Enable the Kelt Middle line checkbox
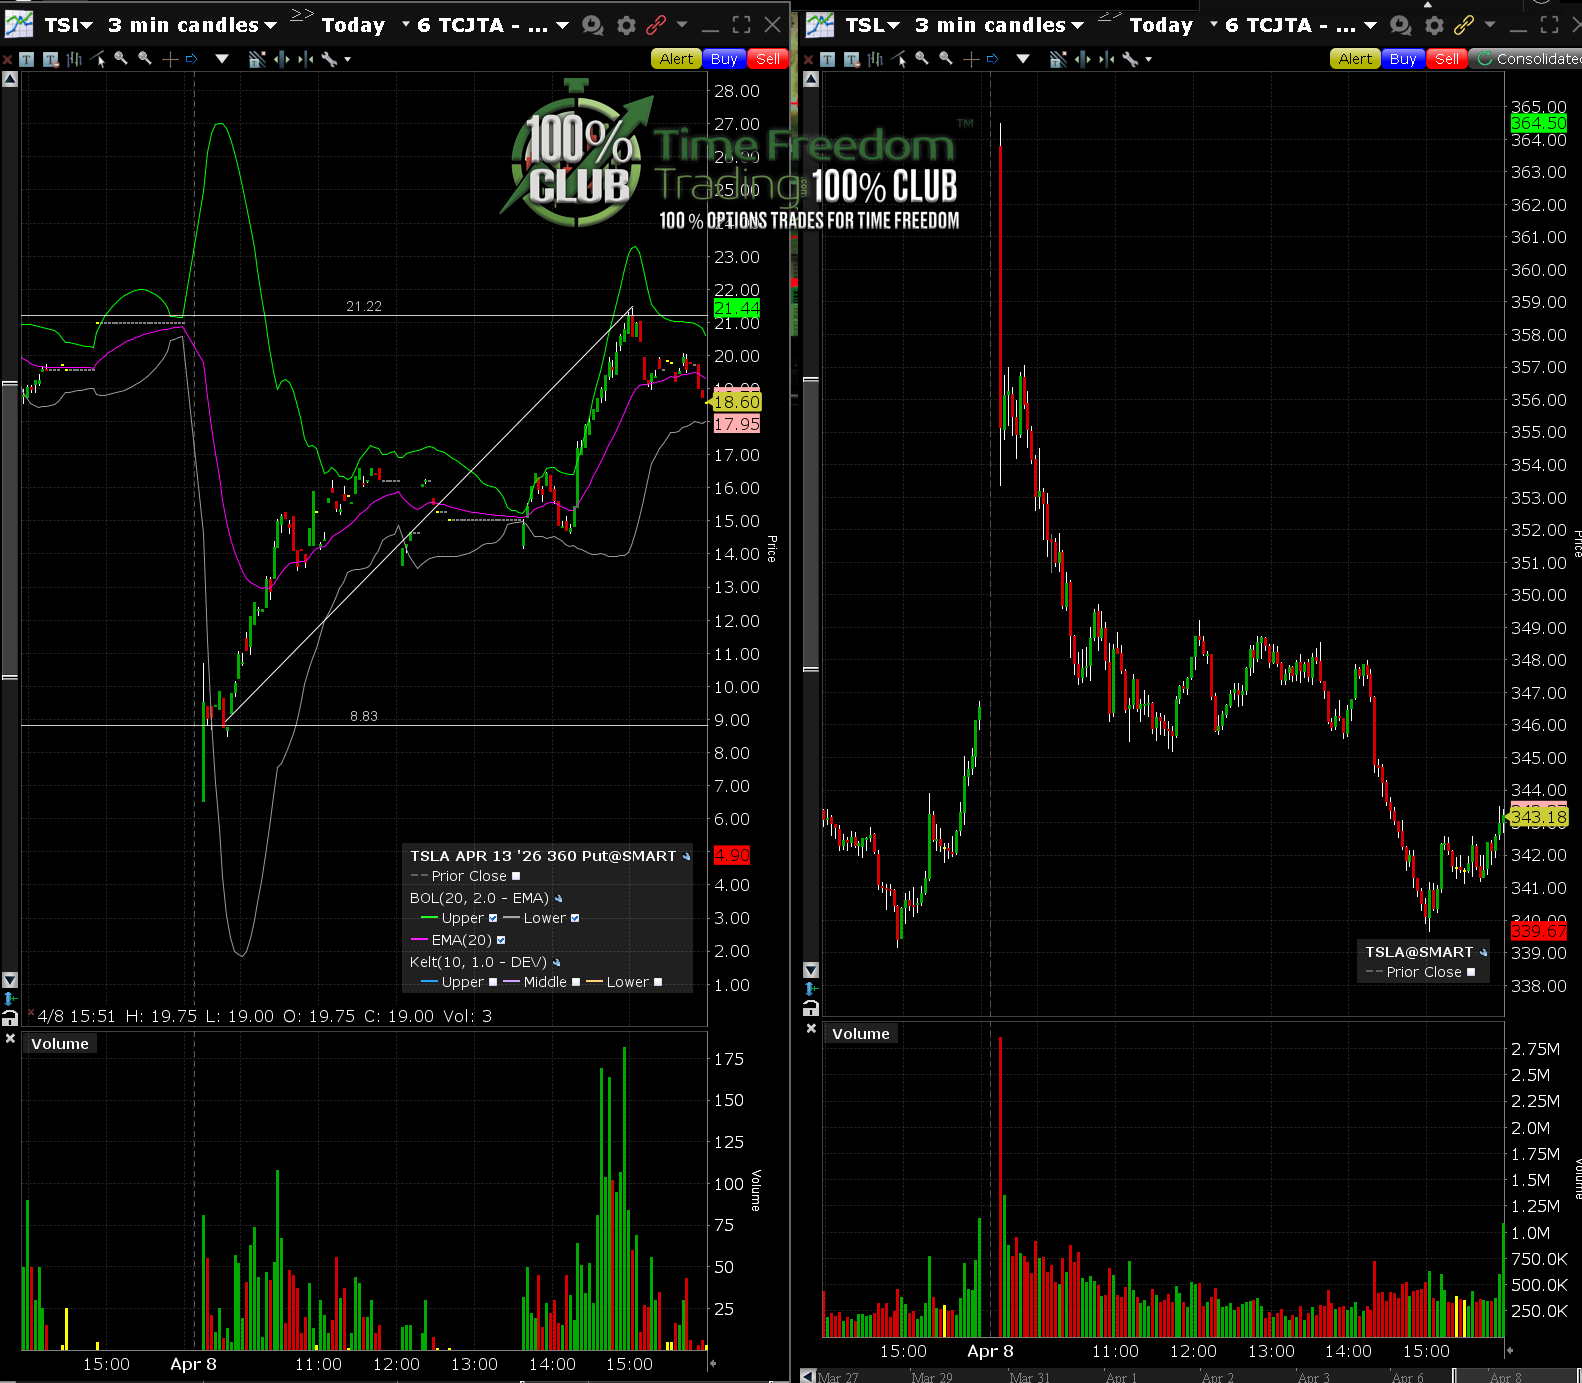Screen dimensions: 1582x1383 point(576,982)
